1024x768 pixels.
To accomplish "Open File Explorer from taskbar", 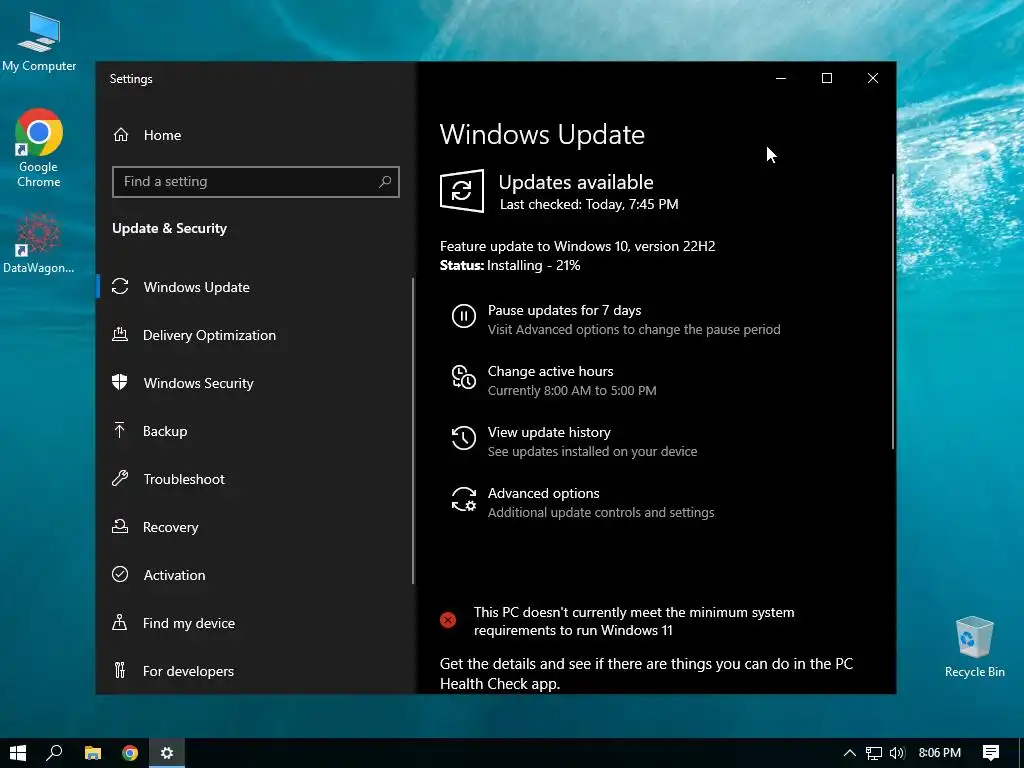I will (93, 753).
